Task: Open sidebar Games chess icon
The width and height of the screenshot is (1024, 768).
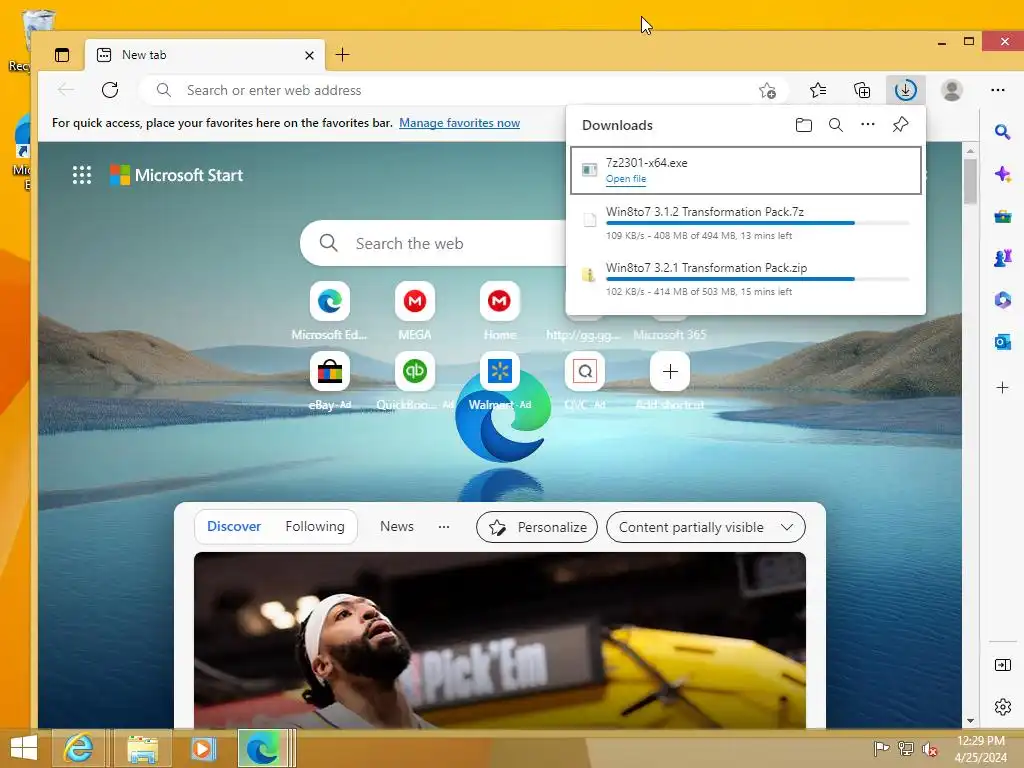Action: tap(1002, 258)
